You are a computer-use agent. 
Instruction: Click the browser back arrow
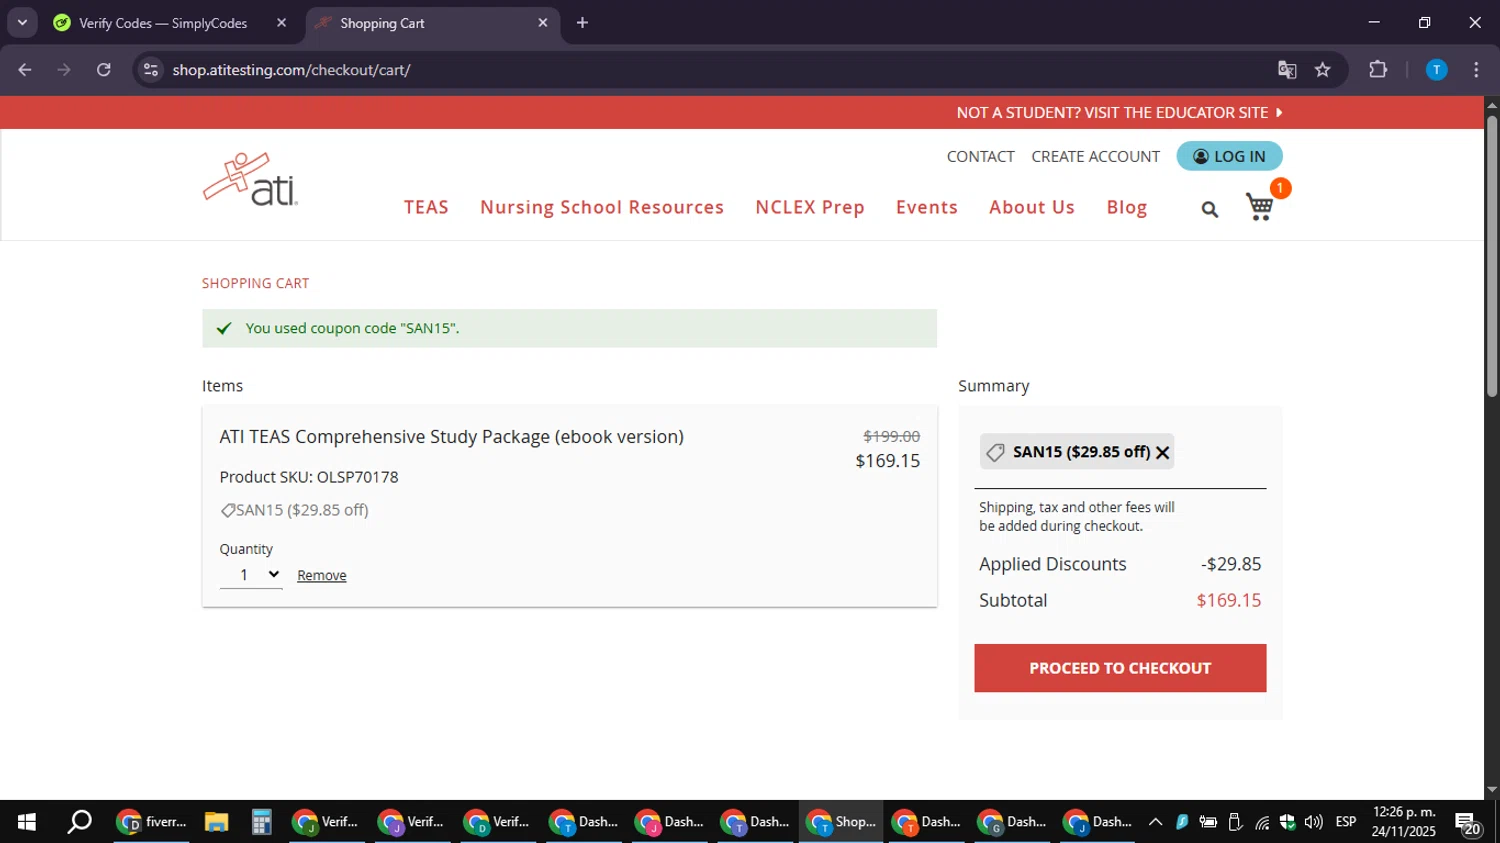[x=25, y=70]
